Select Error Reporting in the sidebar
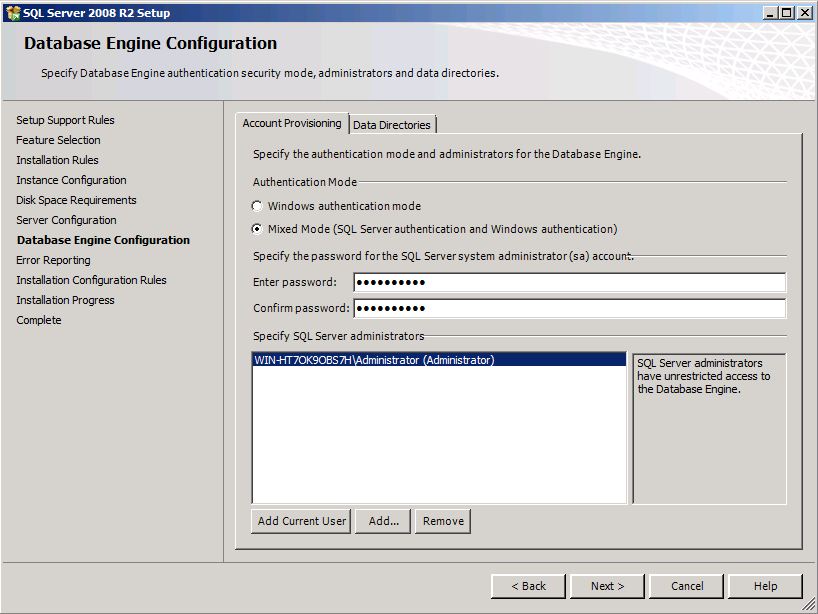Screen dimensions: 818x614 tap(55, 260)
